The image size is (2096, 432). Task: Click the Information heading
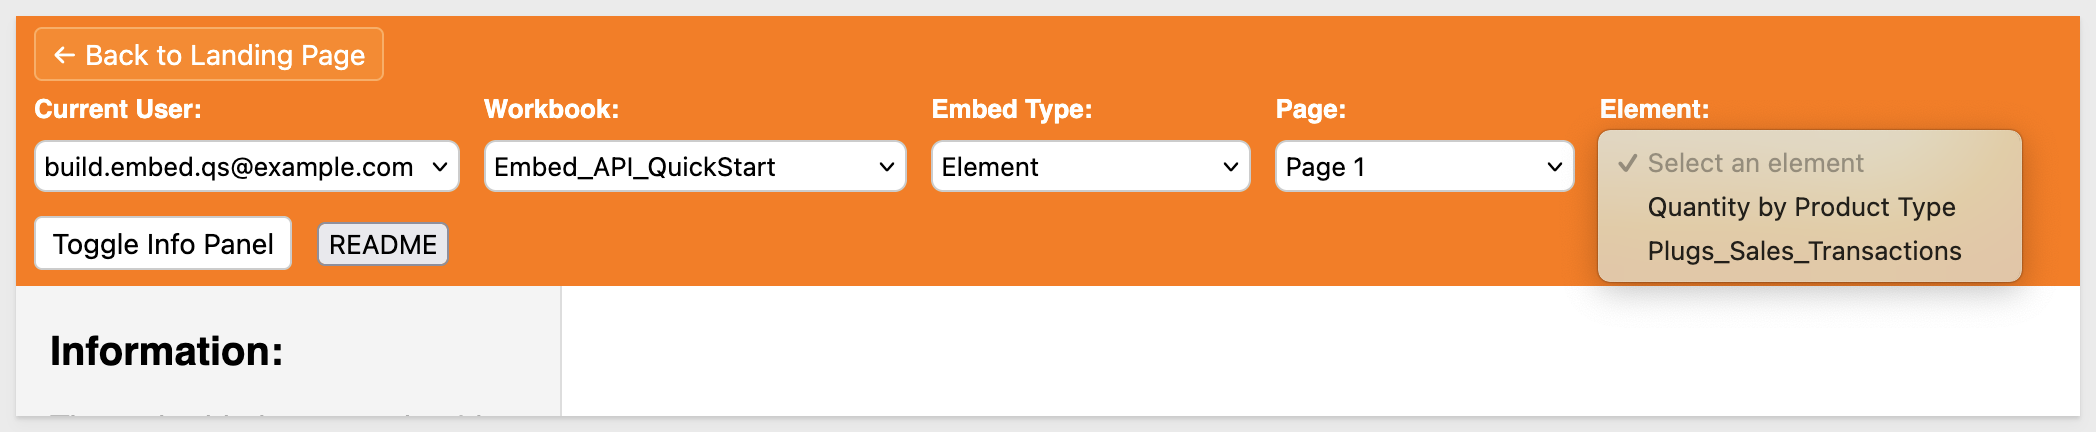click(x=167, y=351)
